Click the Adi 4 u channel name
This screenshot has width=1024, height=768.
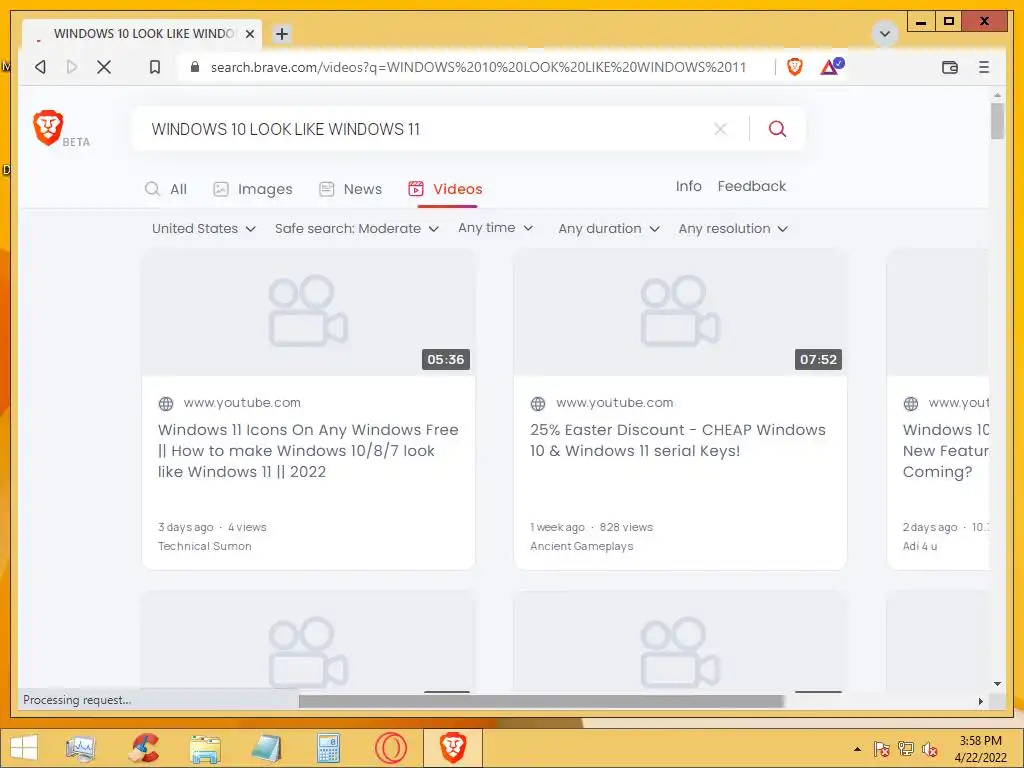pyautogui.click(x=920, y=546)
